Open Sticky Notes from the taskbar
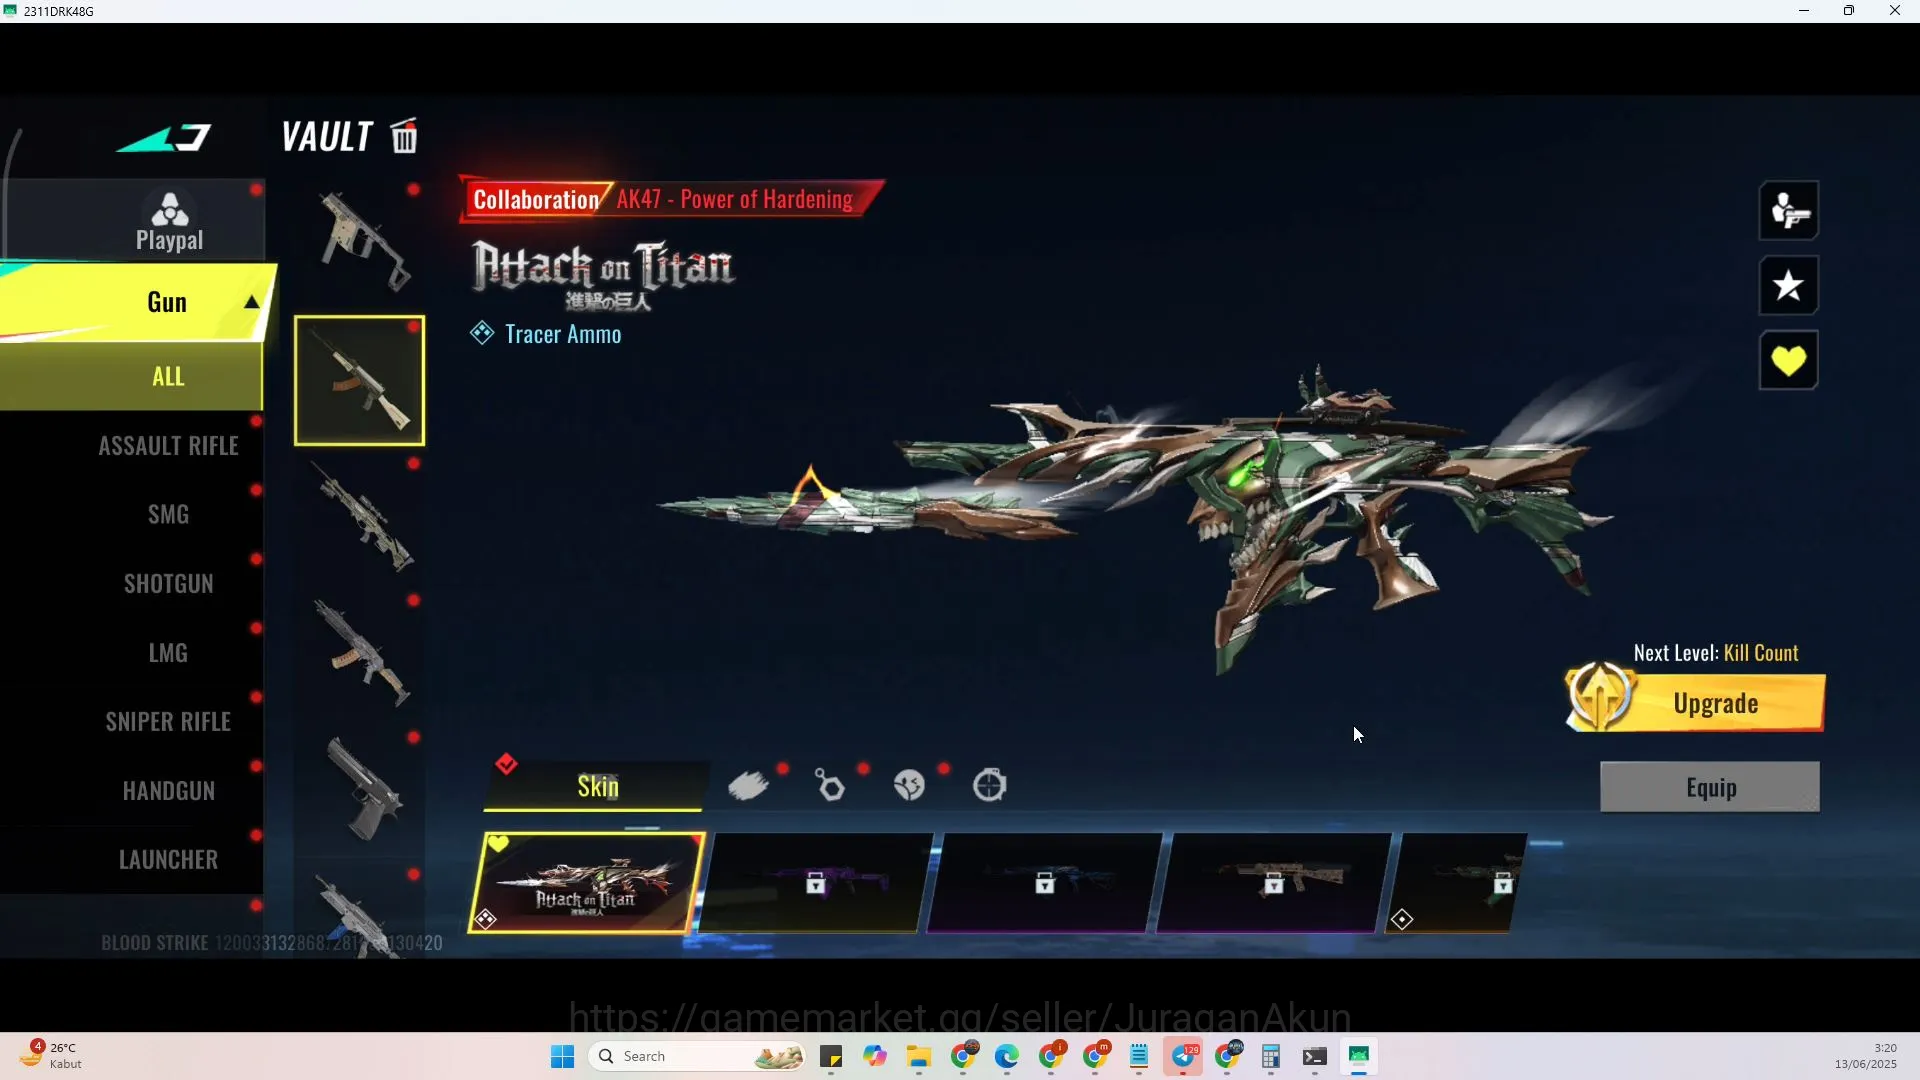This screenshot has width=1920, height=1080. click(831, 1056)
